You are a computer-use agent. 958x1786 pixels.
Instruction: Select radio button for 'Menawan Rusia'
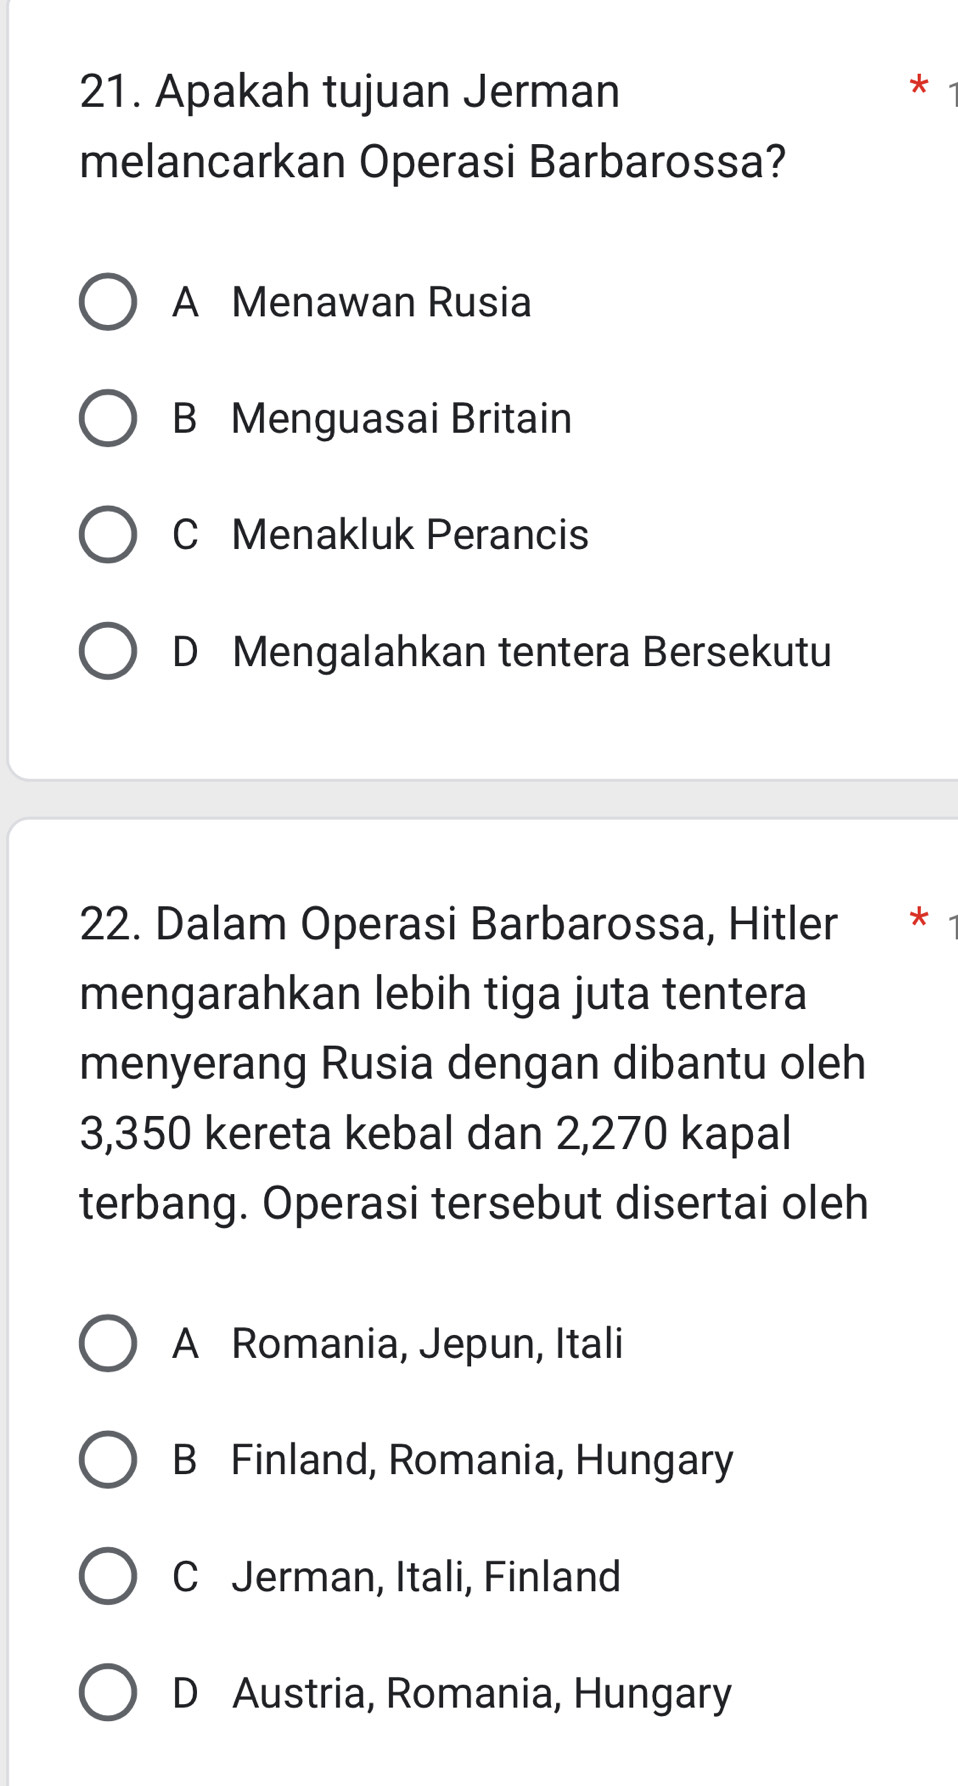point(108,302)
